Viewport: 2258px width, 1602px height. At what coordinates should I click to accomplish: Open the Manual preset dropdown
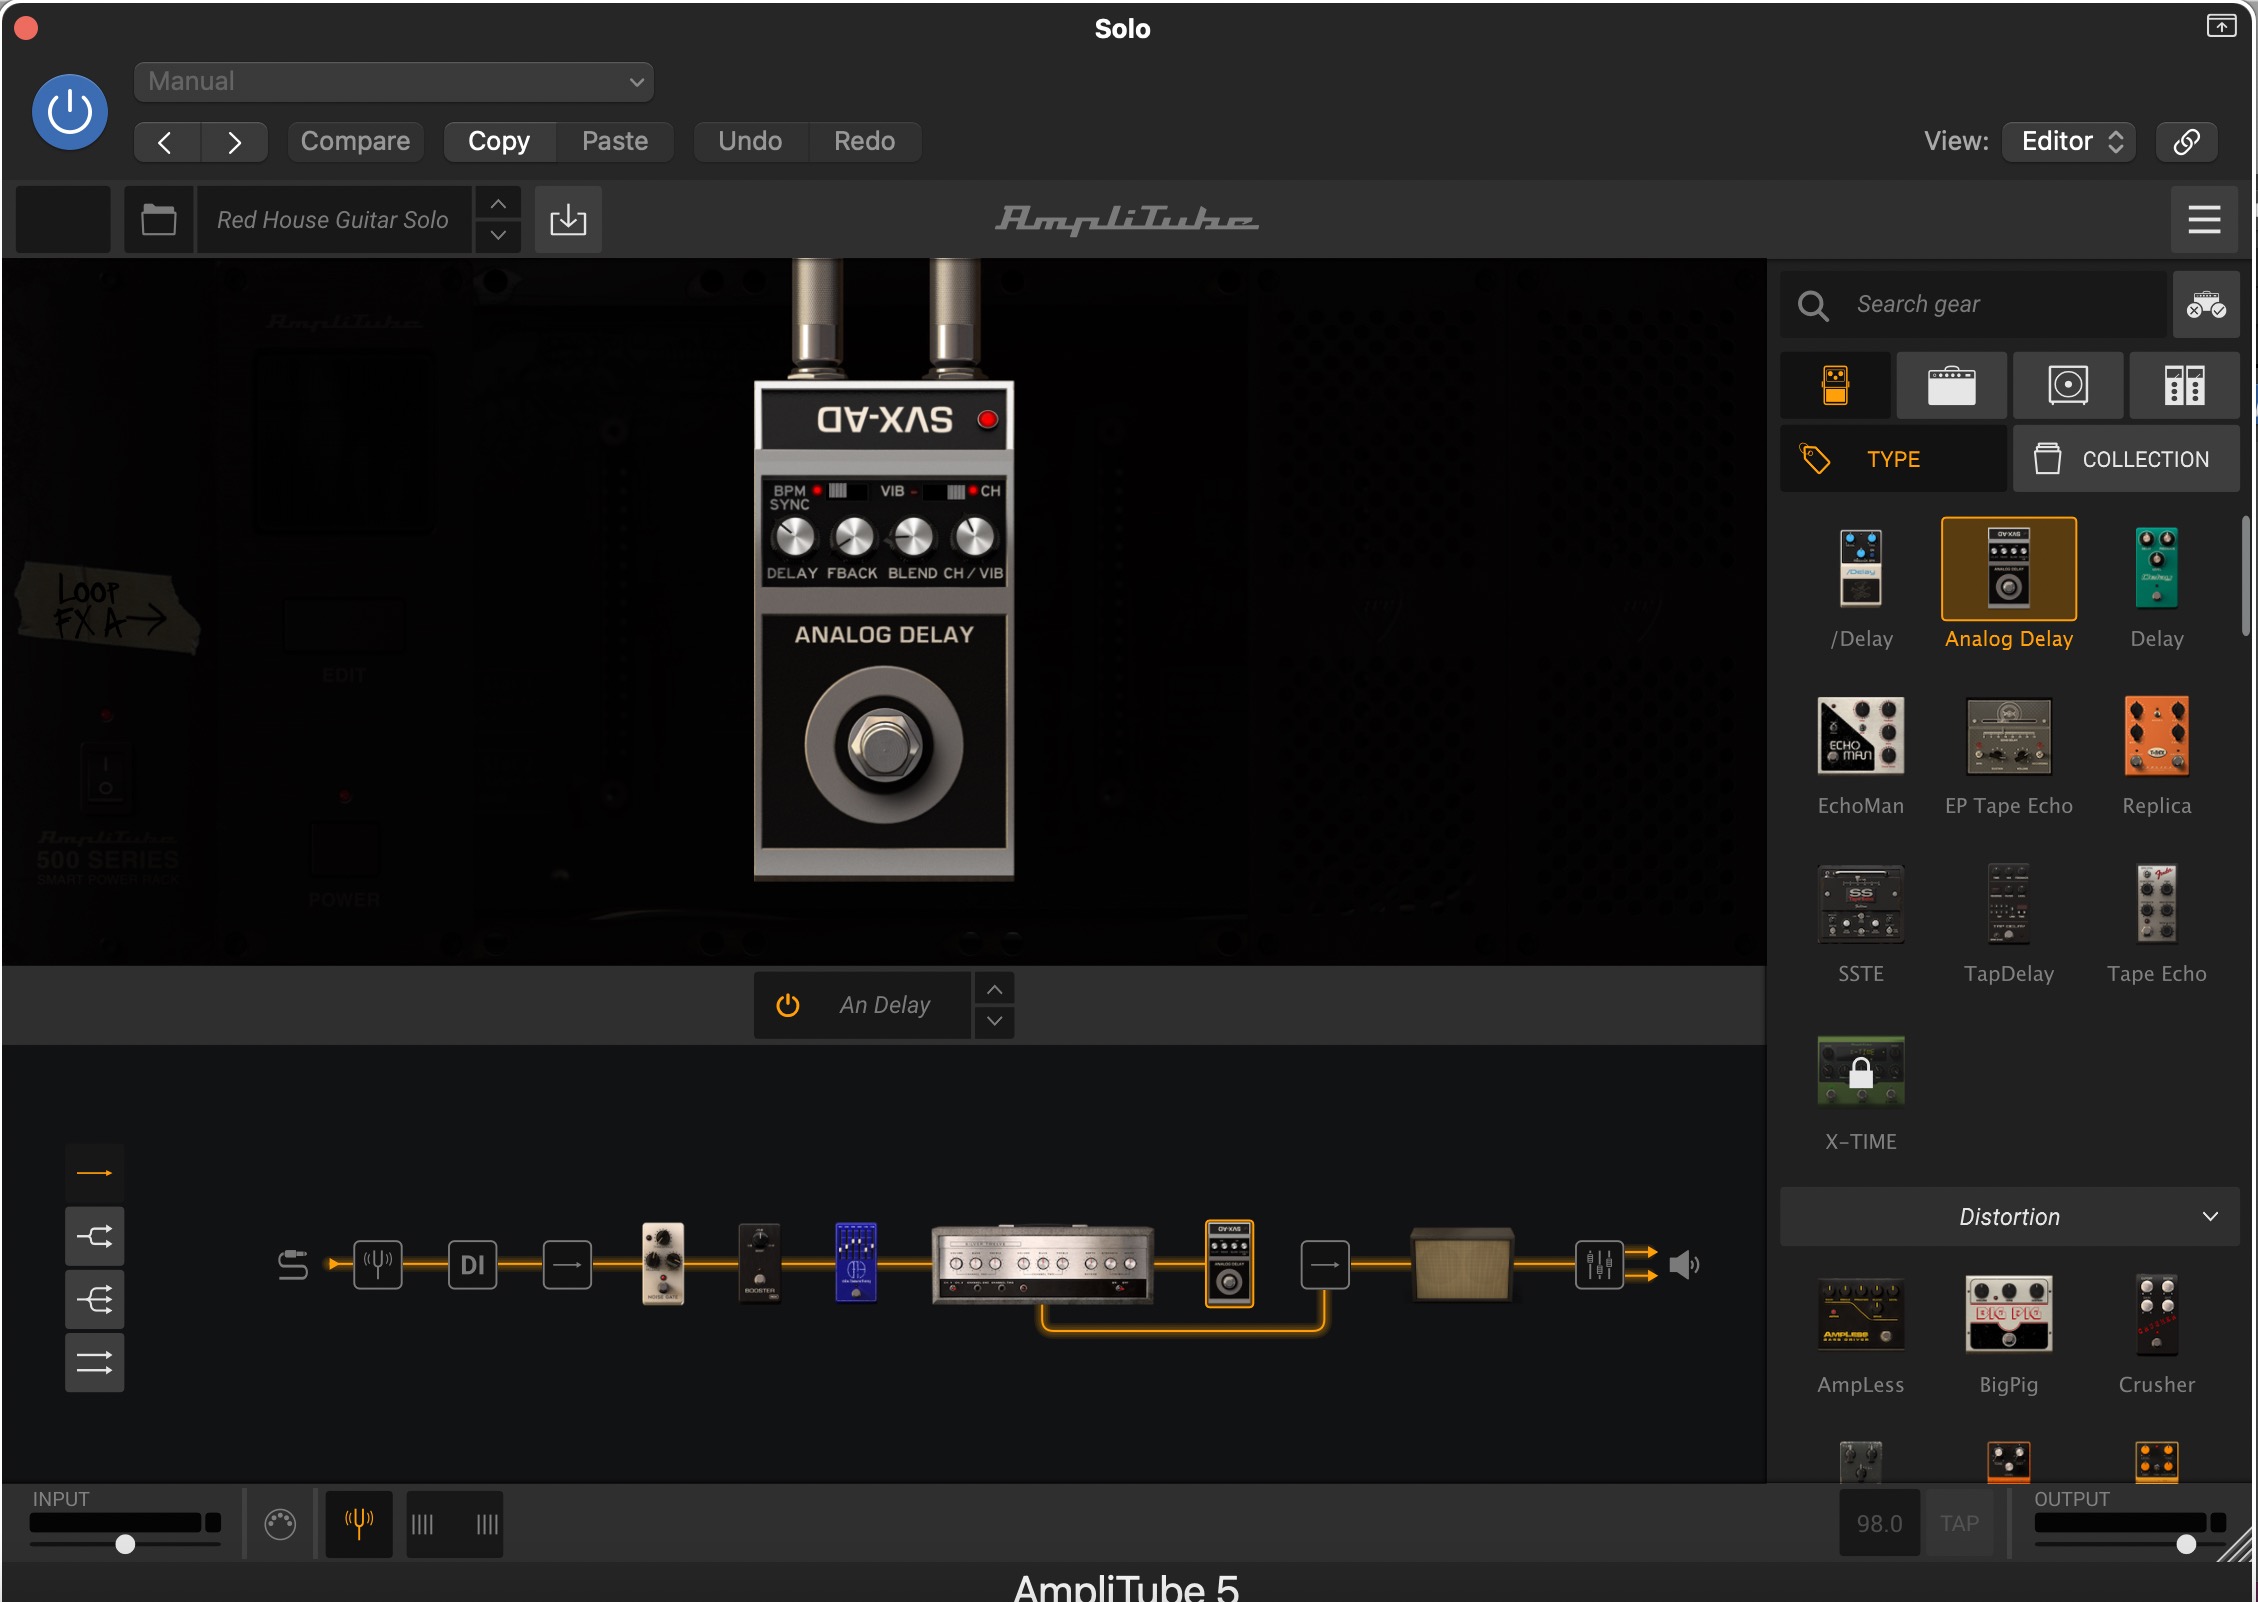click(394, 82)
